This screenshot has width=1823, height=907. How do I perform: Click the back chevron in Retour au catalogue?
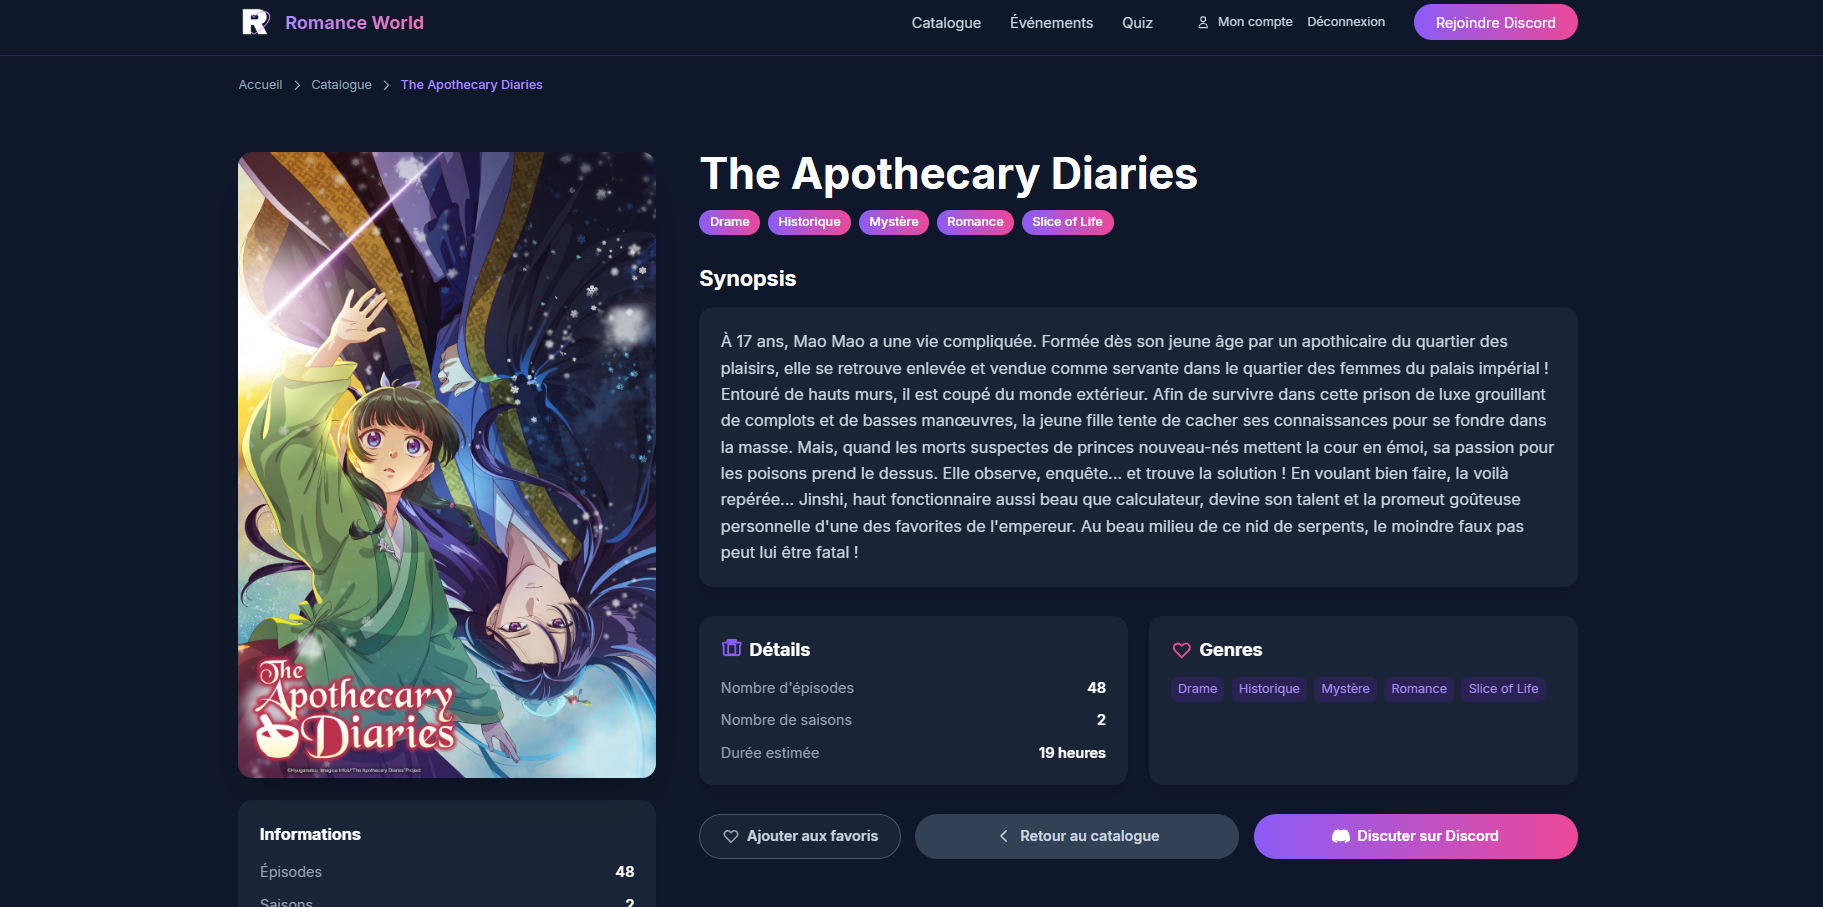pos(1003,836)
